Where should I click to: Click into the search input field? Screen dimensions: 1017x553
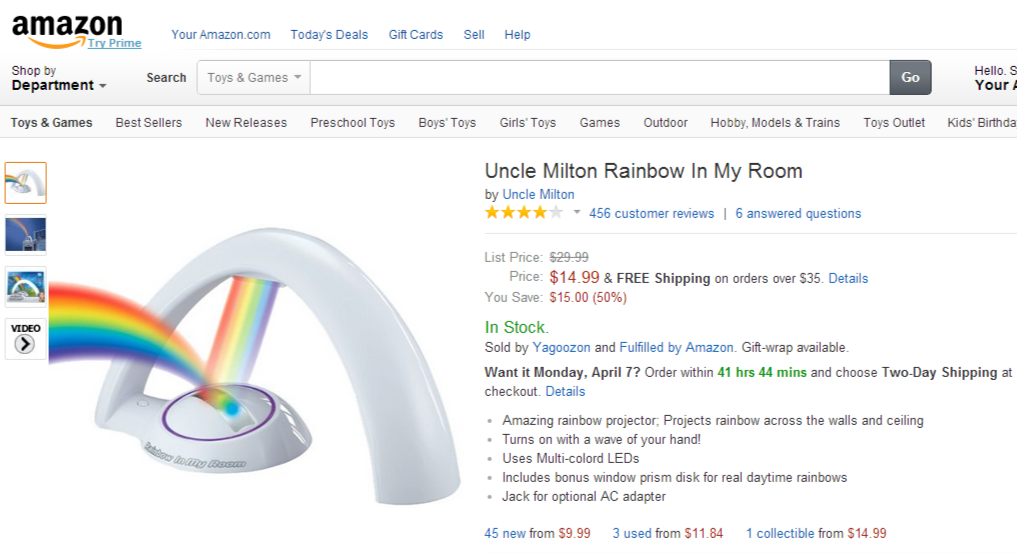[x=599, y=78]
